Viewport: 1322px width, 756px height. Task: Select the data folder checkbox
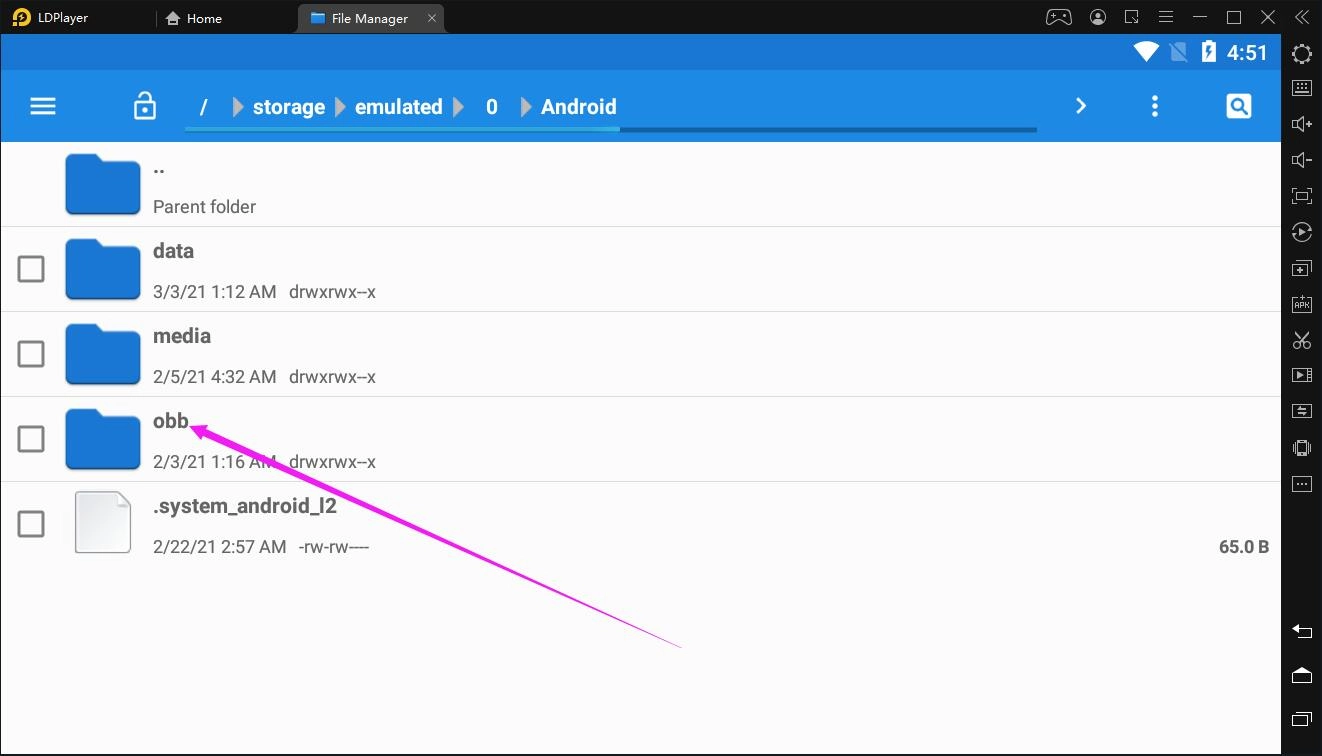(x=31, y=268)
